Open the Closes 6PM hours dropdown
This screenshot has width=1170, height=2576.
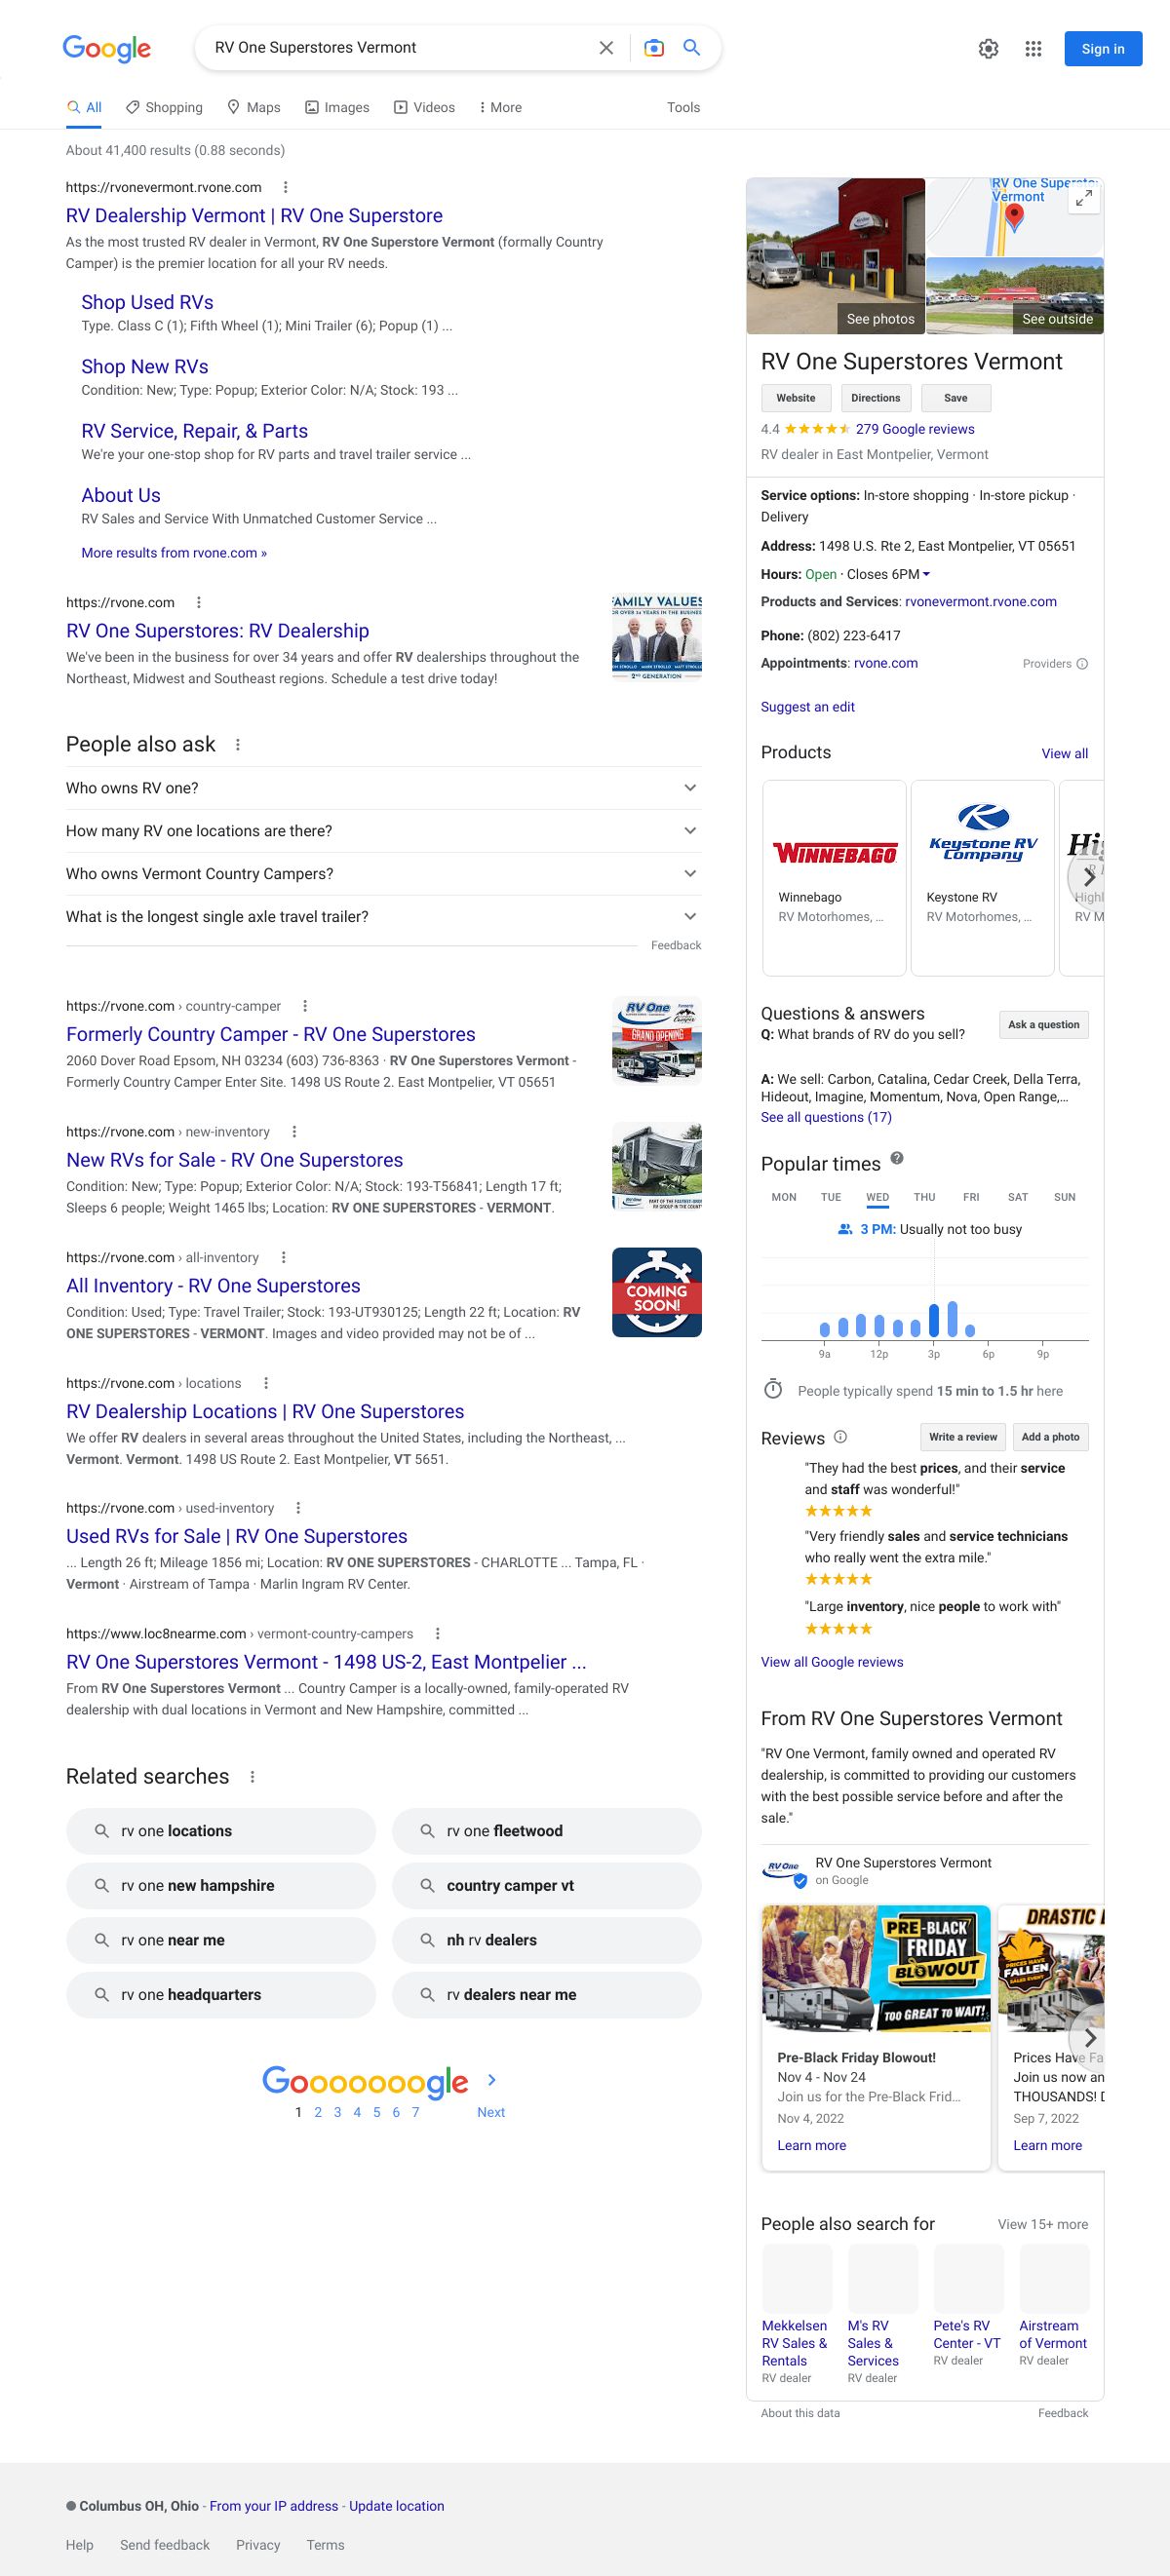pyautogui.click(x=925, y=574)
